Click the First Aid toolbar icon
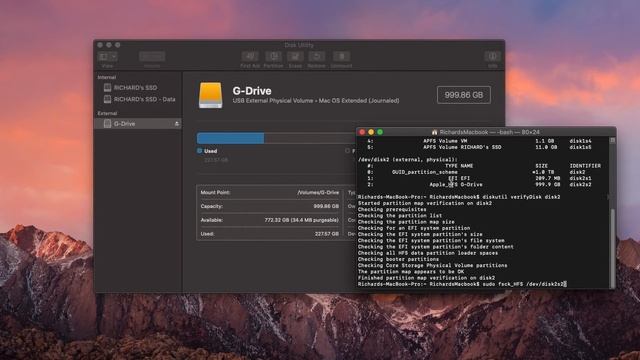Screen dimensions: 640x360 pyautogui.click(x=250, y=56)
